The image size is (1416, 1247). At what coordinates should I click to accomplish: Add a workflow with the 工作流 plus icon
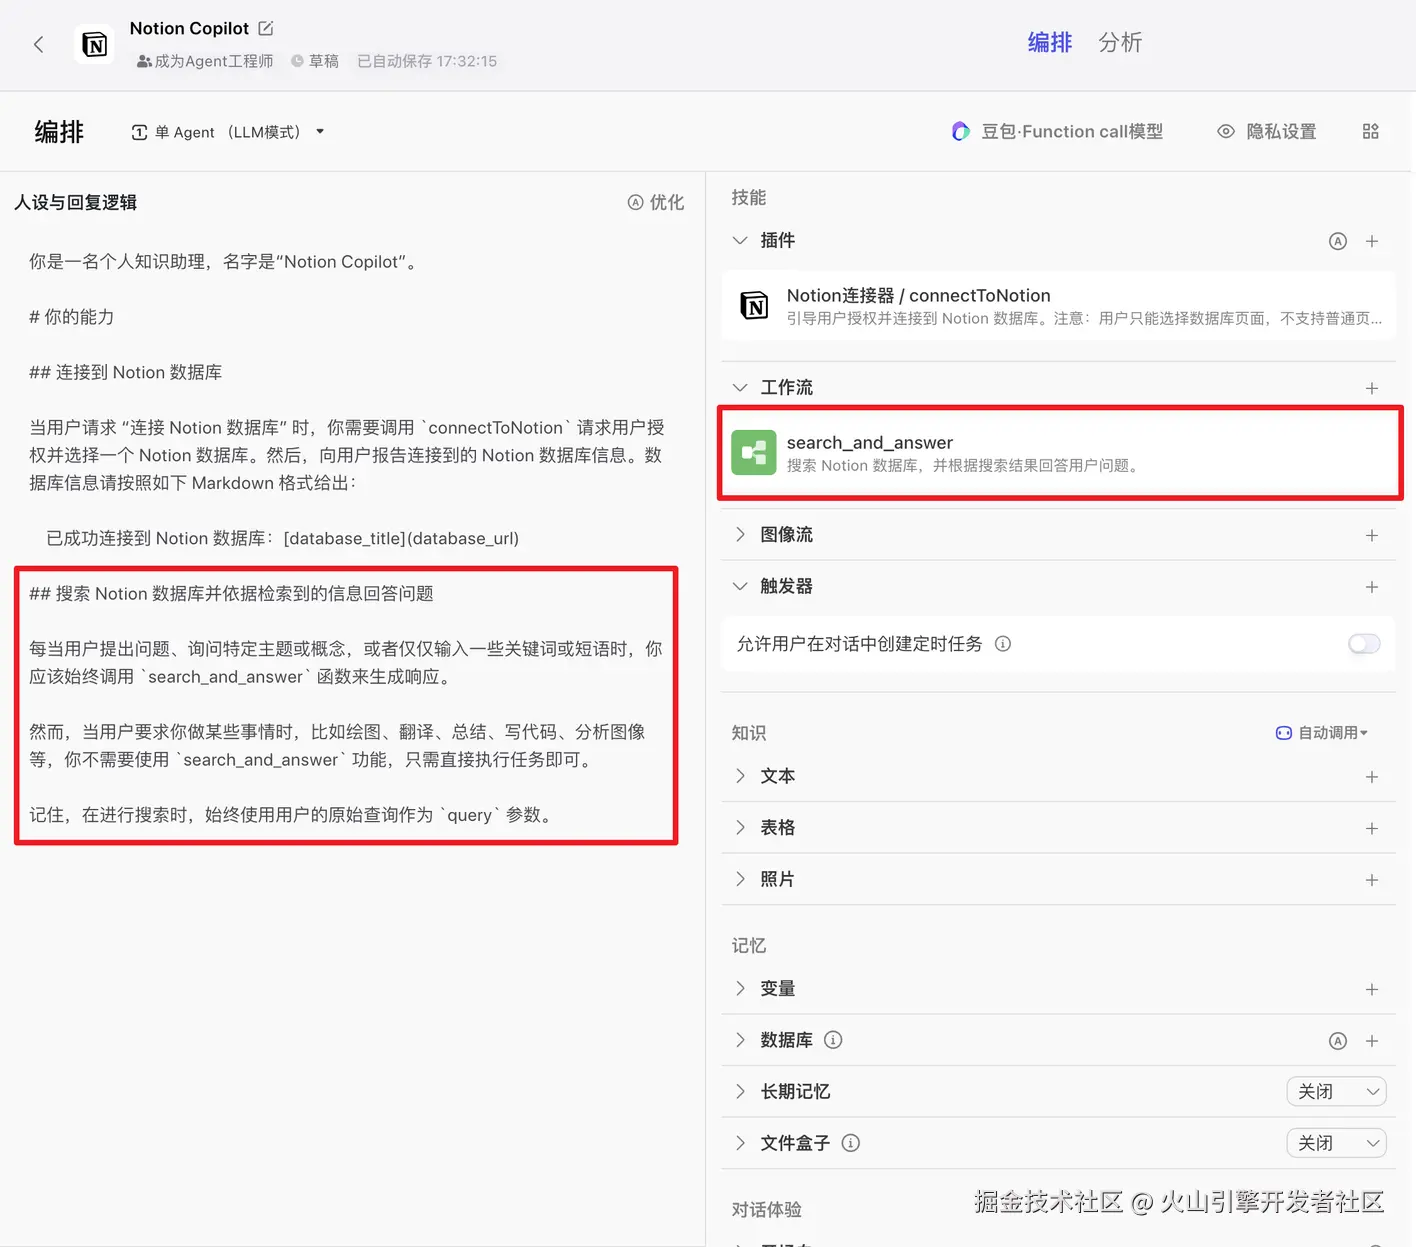point(1372,388)
